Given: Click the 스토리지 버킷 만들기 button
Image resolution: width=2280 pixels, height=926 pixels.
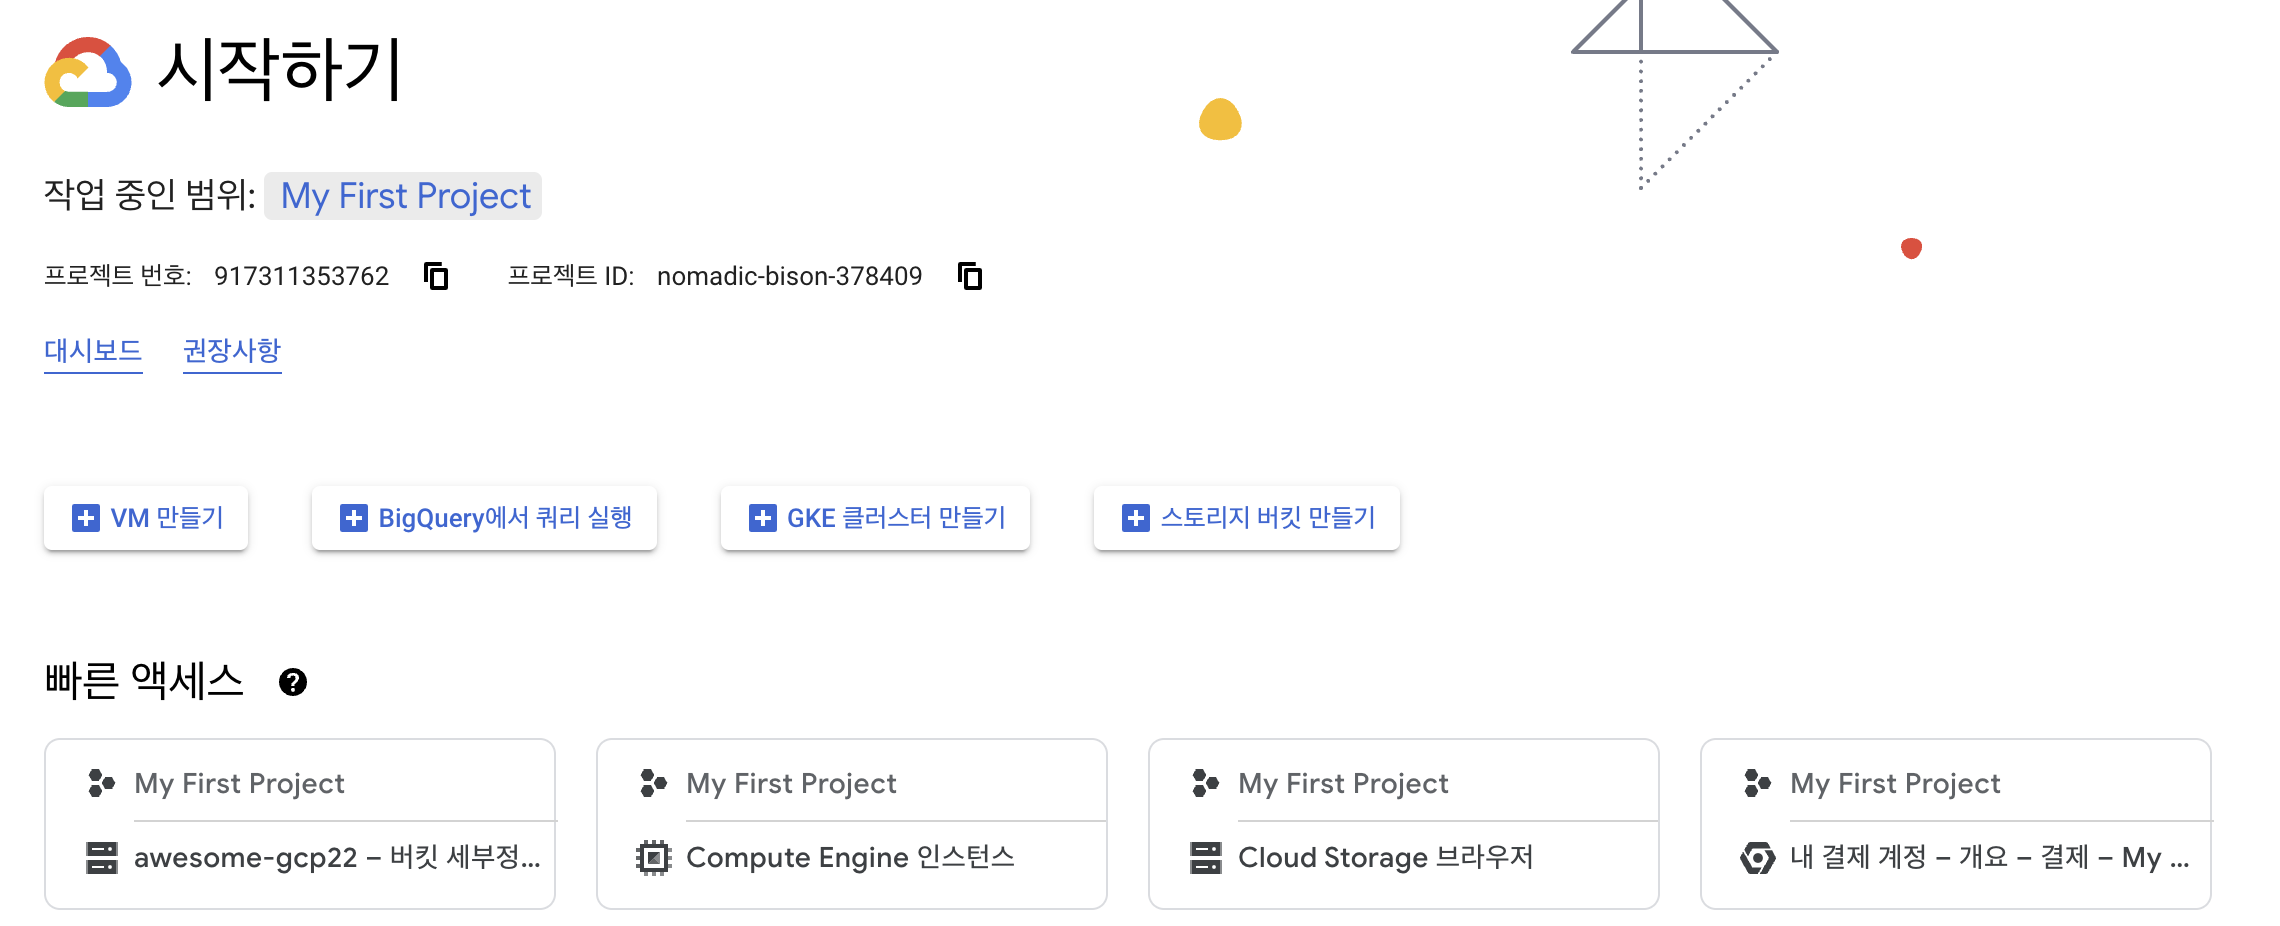Looking at the screenshot, I should 1247,518.
